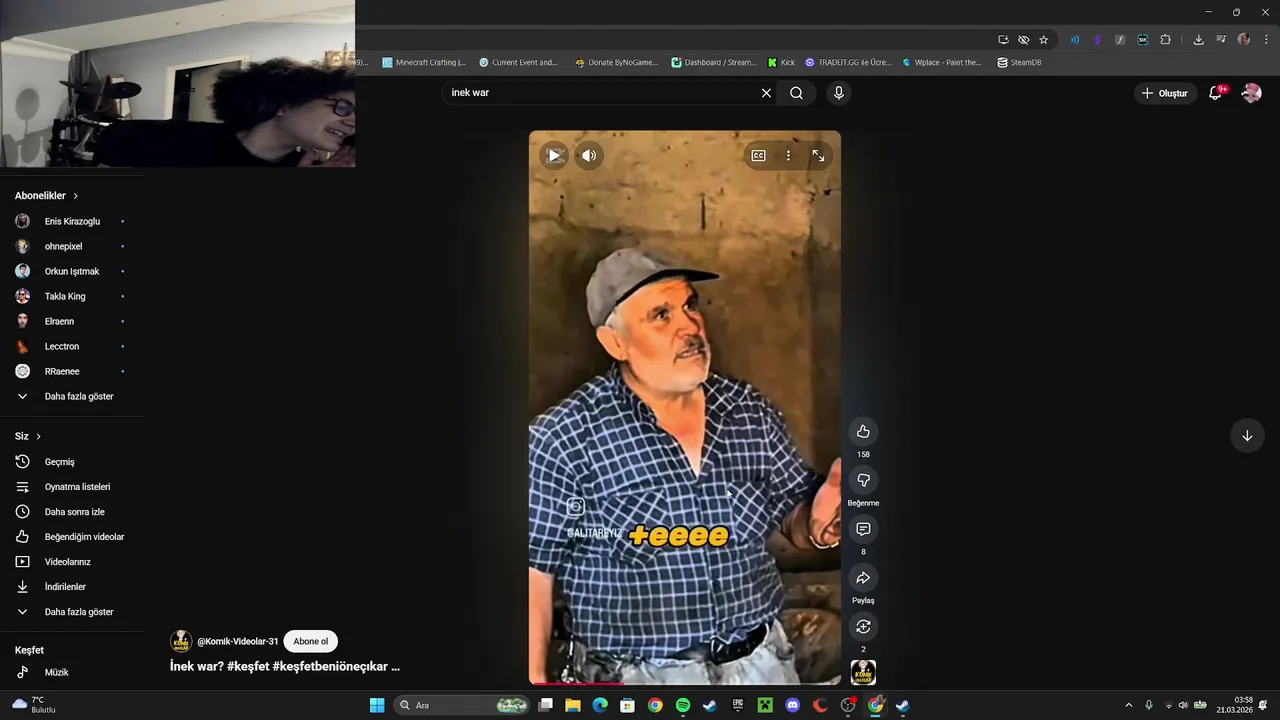
Task: Expand Siz list with Daha fazla göster
Action: (x=72, y=612)
